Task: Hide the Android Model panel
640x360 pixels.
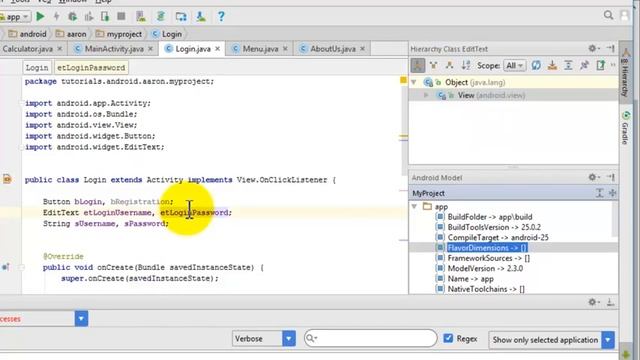Action: (x=610, y=177)
